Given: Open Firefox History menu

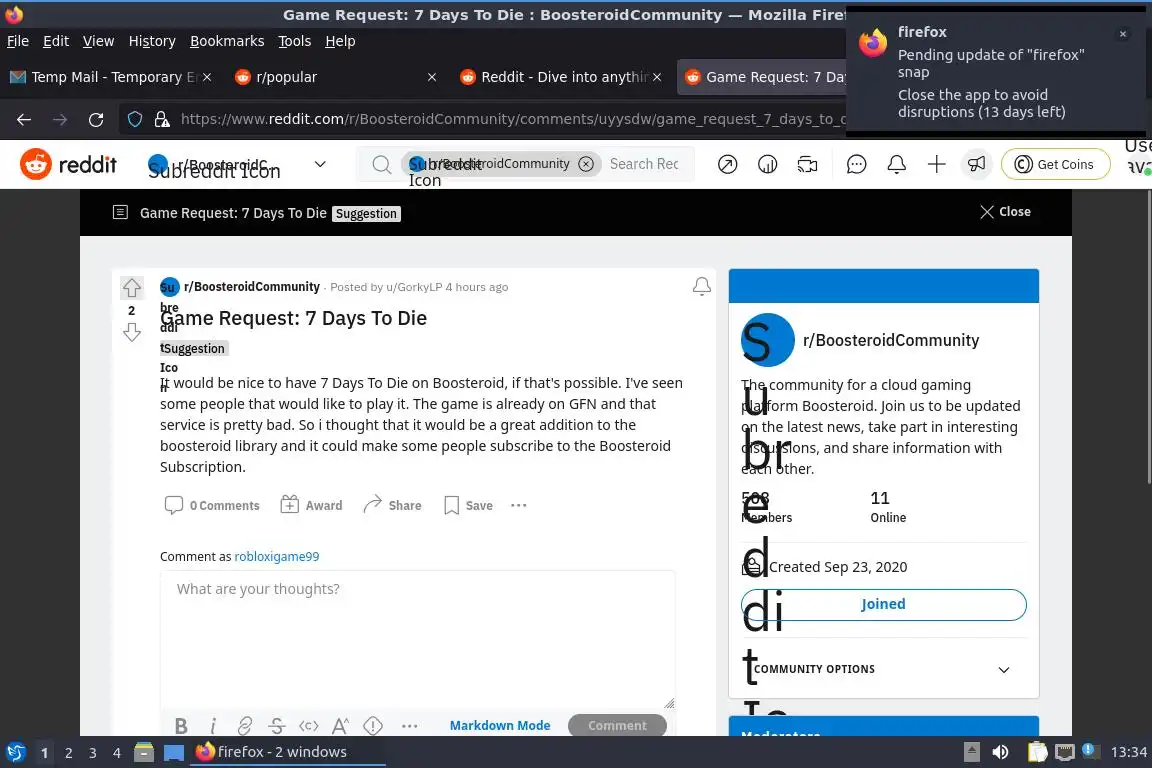Looking at the screenshot, I should [x=152, y=41].
